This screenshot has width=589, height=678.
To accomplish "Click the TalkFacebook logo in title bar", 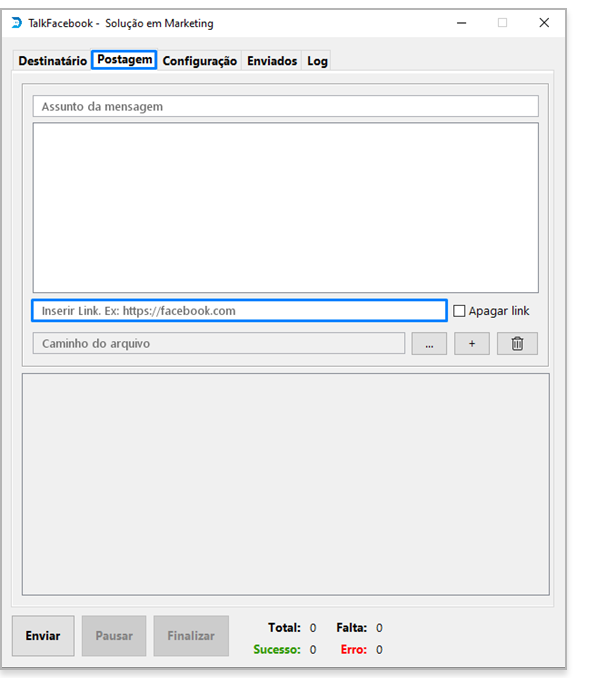I will coord(16,22).
